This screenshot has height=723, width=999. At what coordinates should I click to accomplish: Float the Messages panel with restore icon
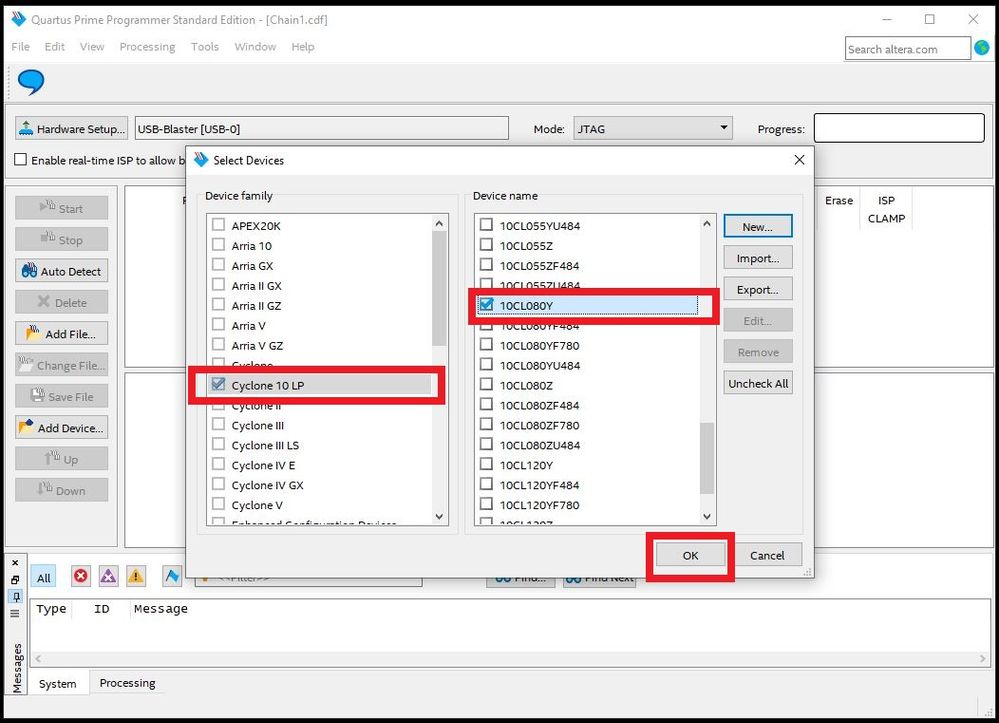15,580
